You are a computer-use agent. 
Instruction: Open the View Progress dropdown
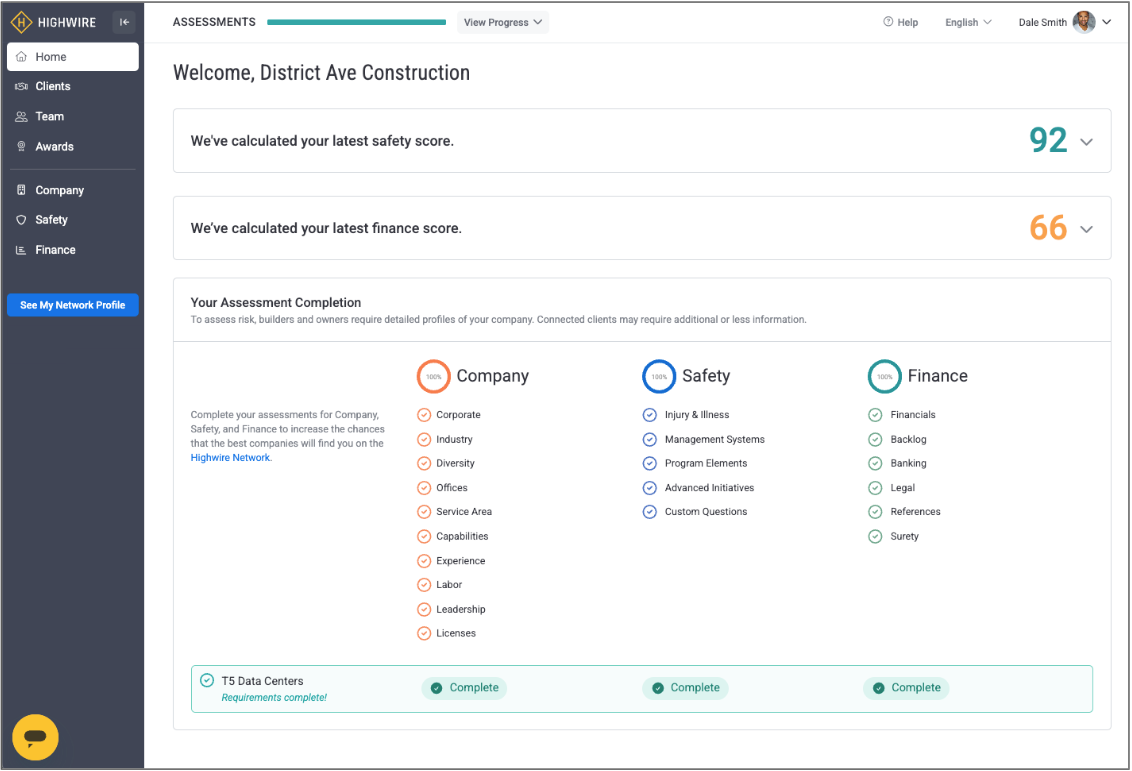click(503, 22)
